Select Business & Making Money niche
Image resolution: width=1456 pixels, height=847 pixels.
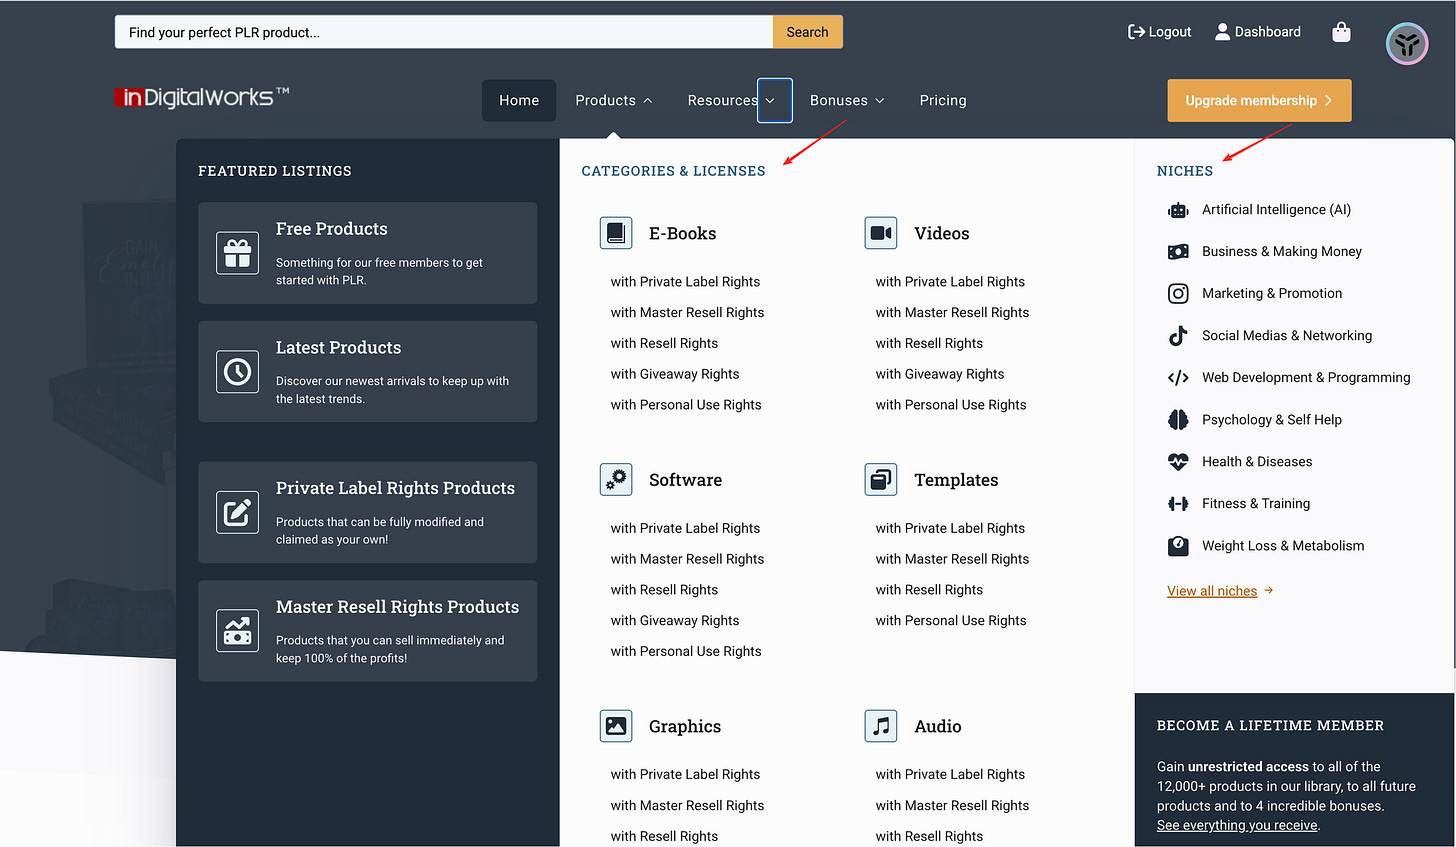[x=1282, y=252]
